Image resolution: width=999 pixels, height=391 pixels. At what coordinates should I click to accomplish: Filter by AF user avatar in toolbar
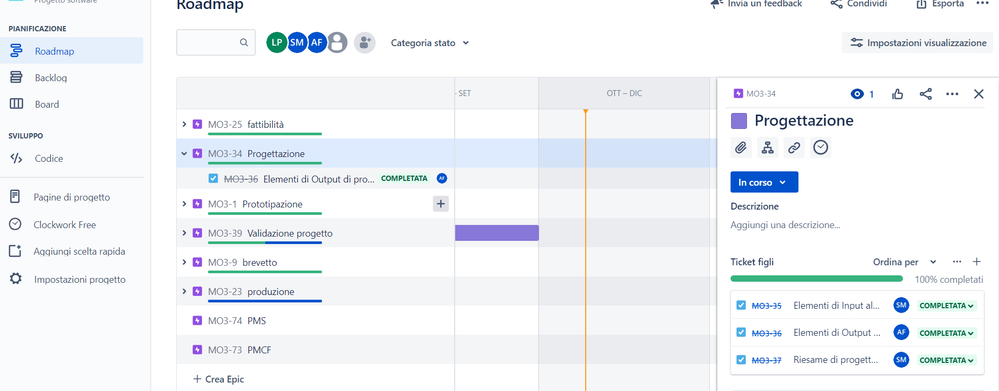pyautogui.click(x=317, y=43)
